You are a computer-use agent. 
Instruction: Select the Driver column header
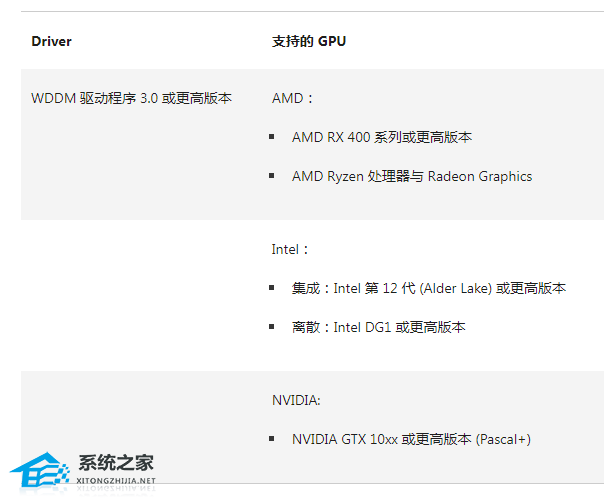[52, 41]
